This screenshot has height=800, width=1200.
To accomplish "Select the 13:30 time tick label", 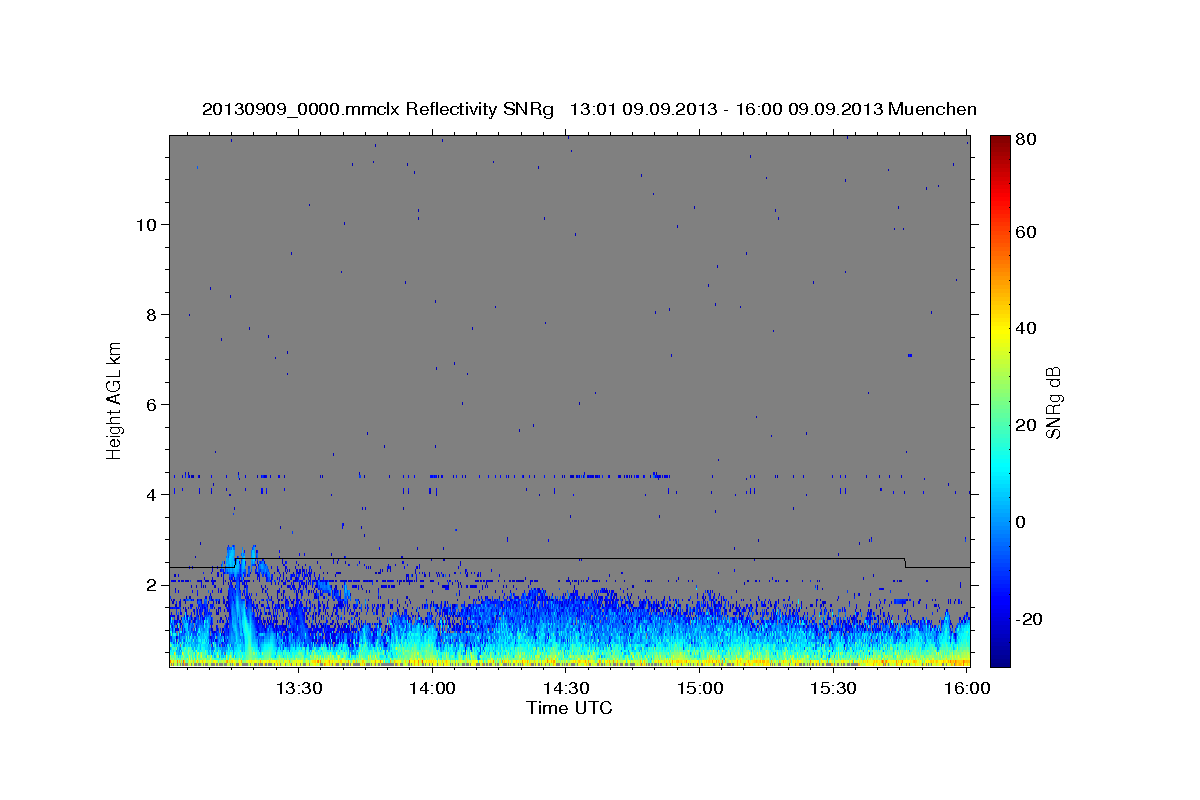I will pyautogui.click(x=299, y=689).
